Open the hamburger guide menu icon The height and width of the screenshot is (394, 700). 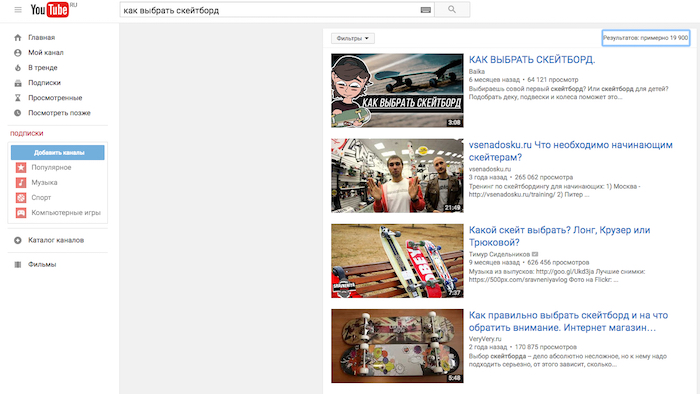(18, 9)
